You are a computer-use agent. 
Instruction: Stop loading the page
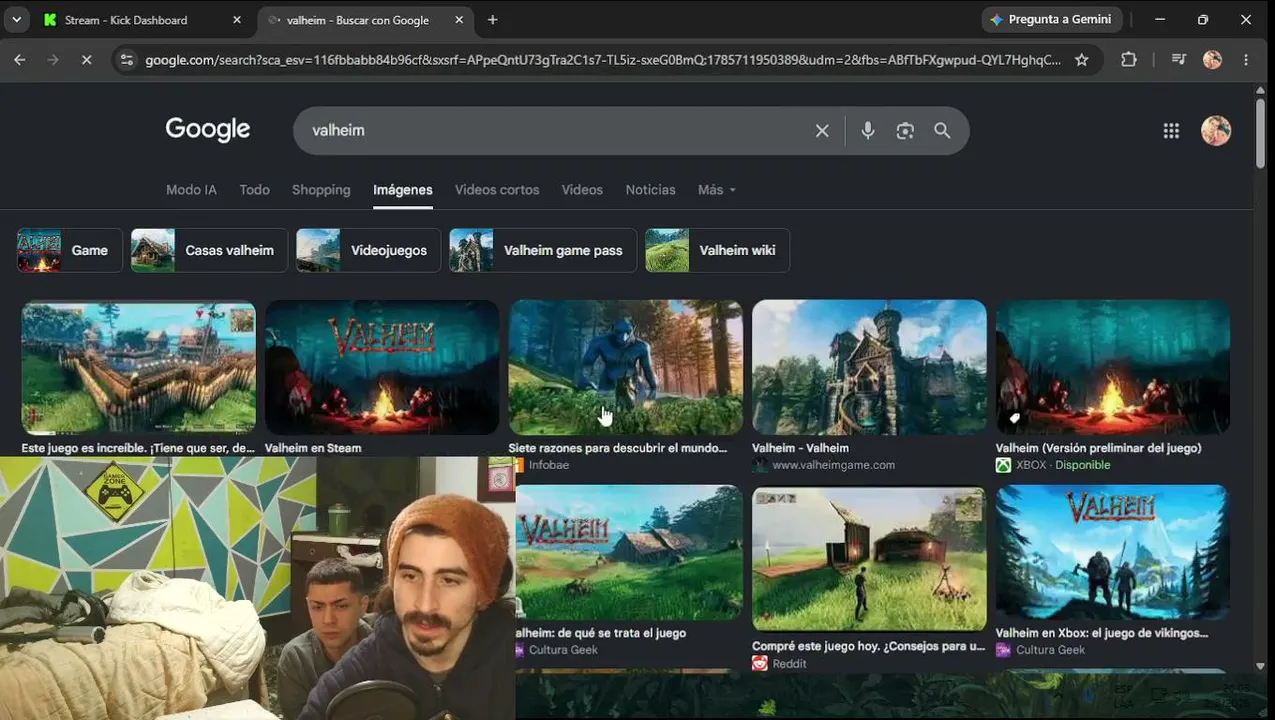[86, 60]
